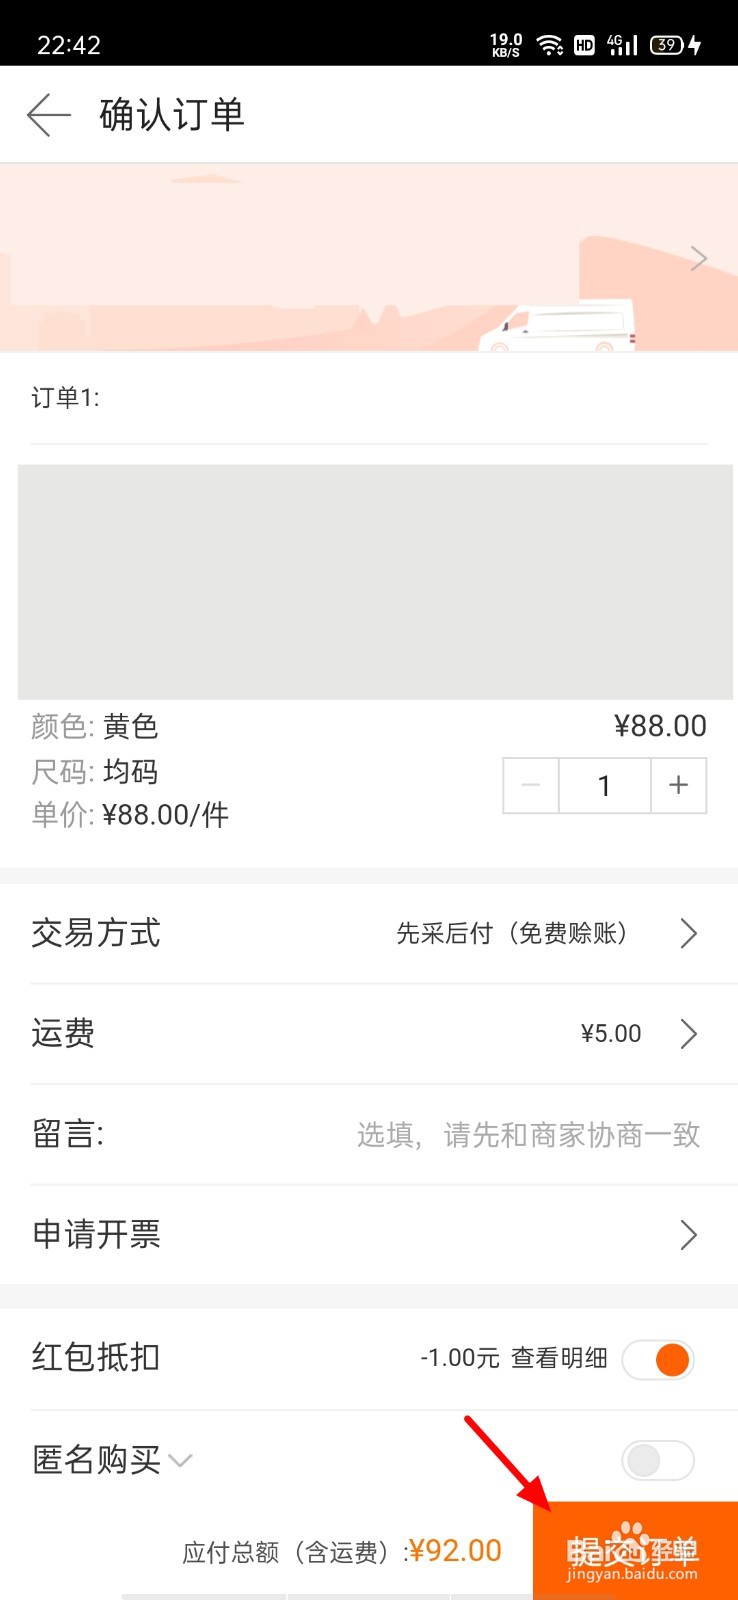This screenshot has width=738, height=1600.
Task: Decrease quantity with the minus button
Action: click(531, 785)
